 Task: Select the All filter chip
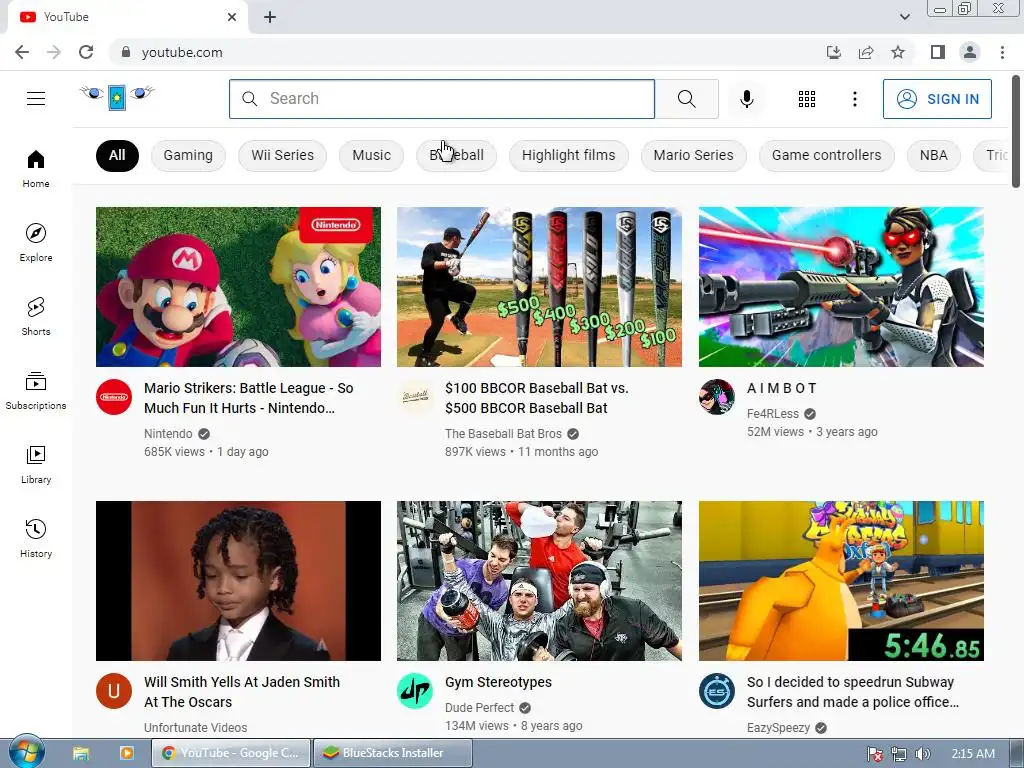point(117,155)
